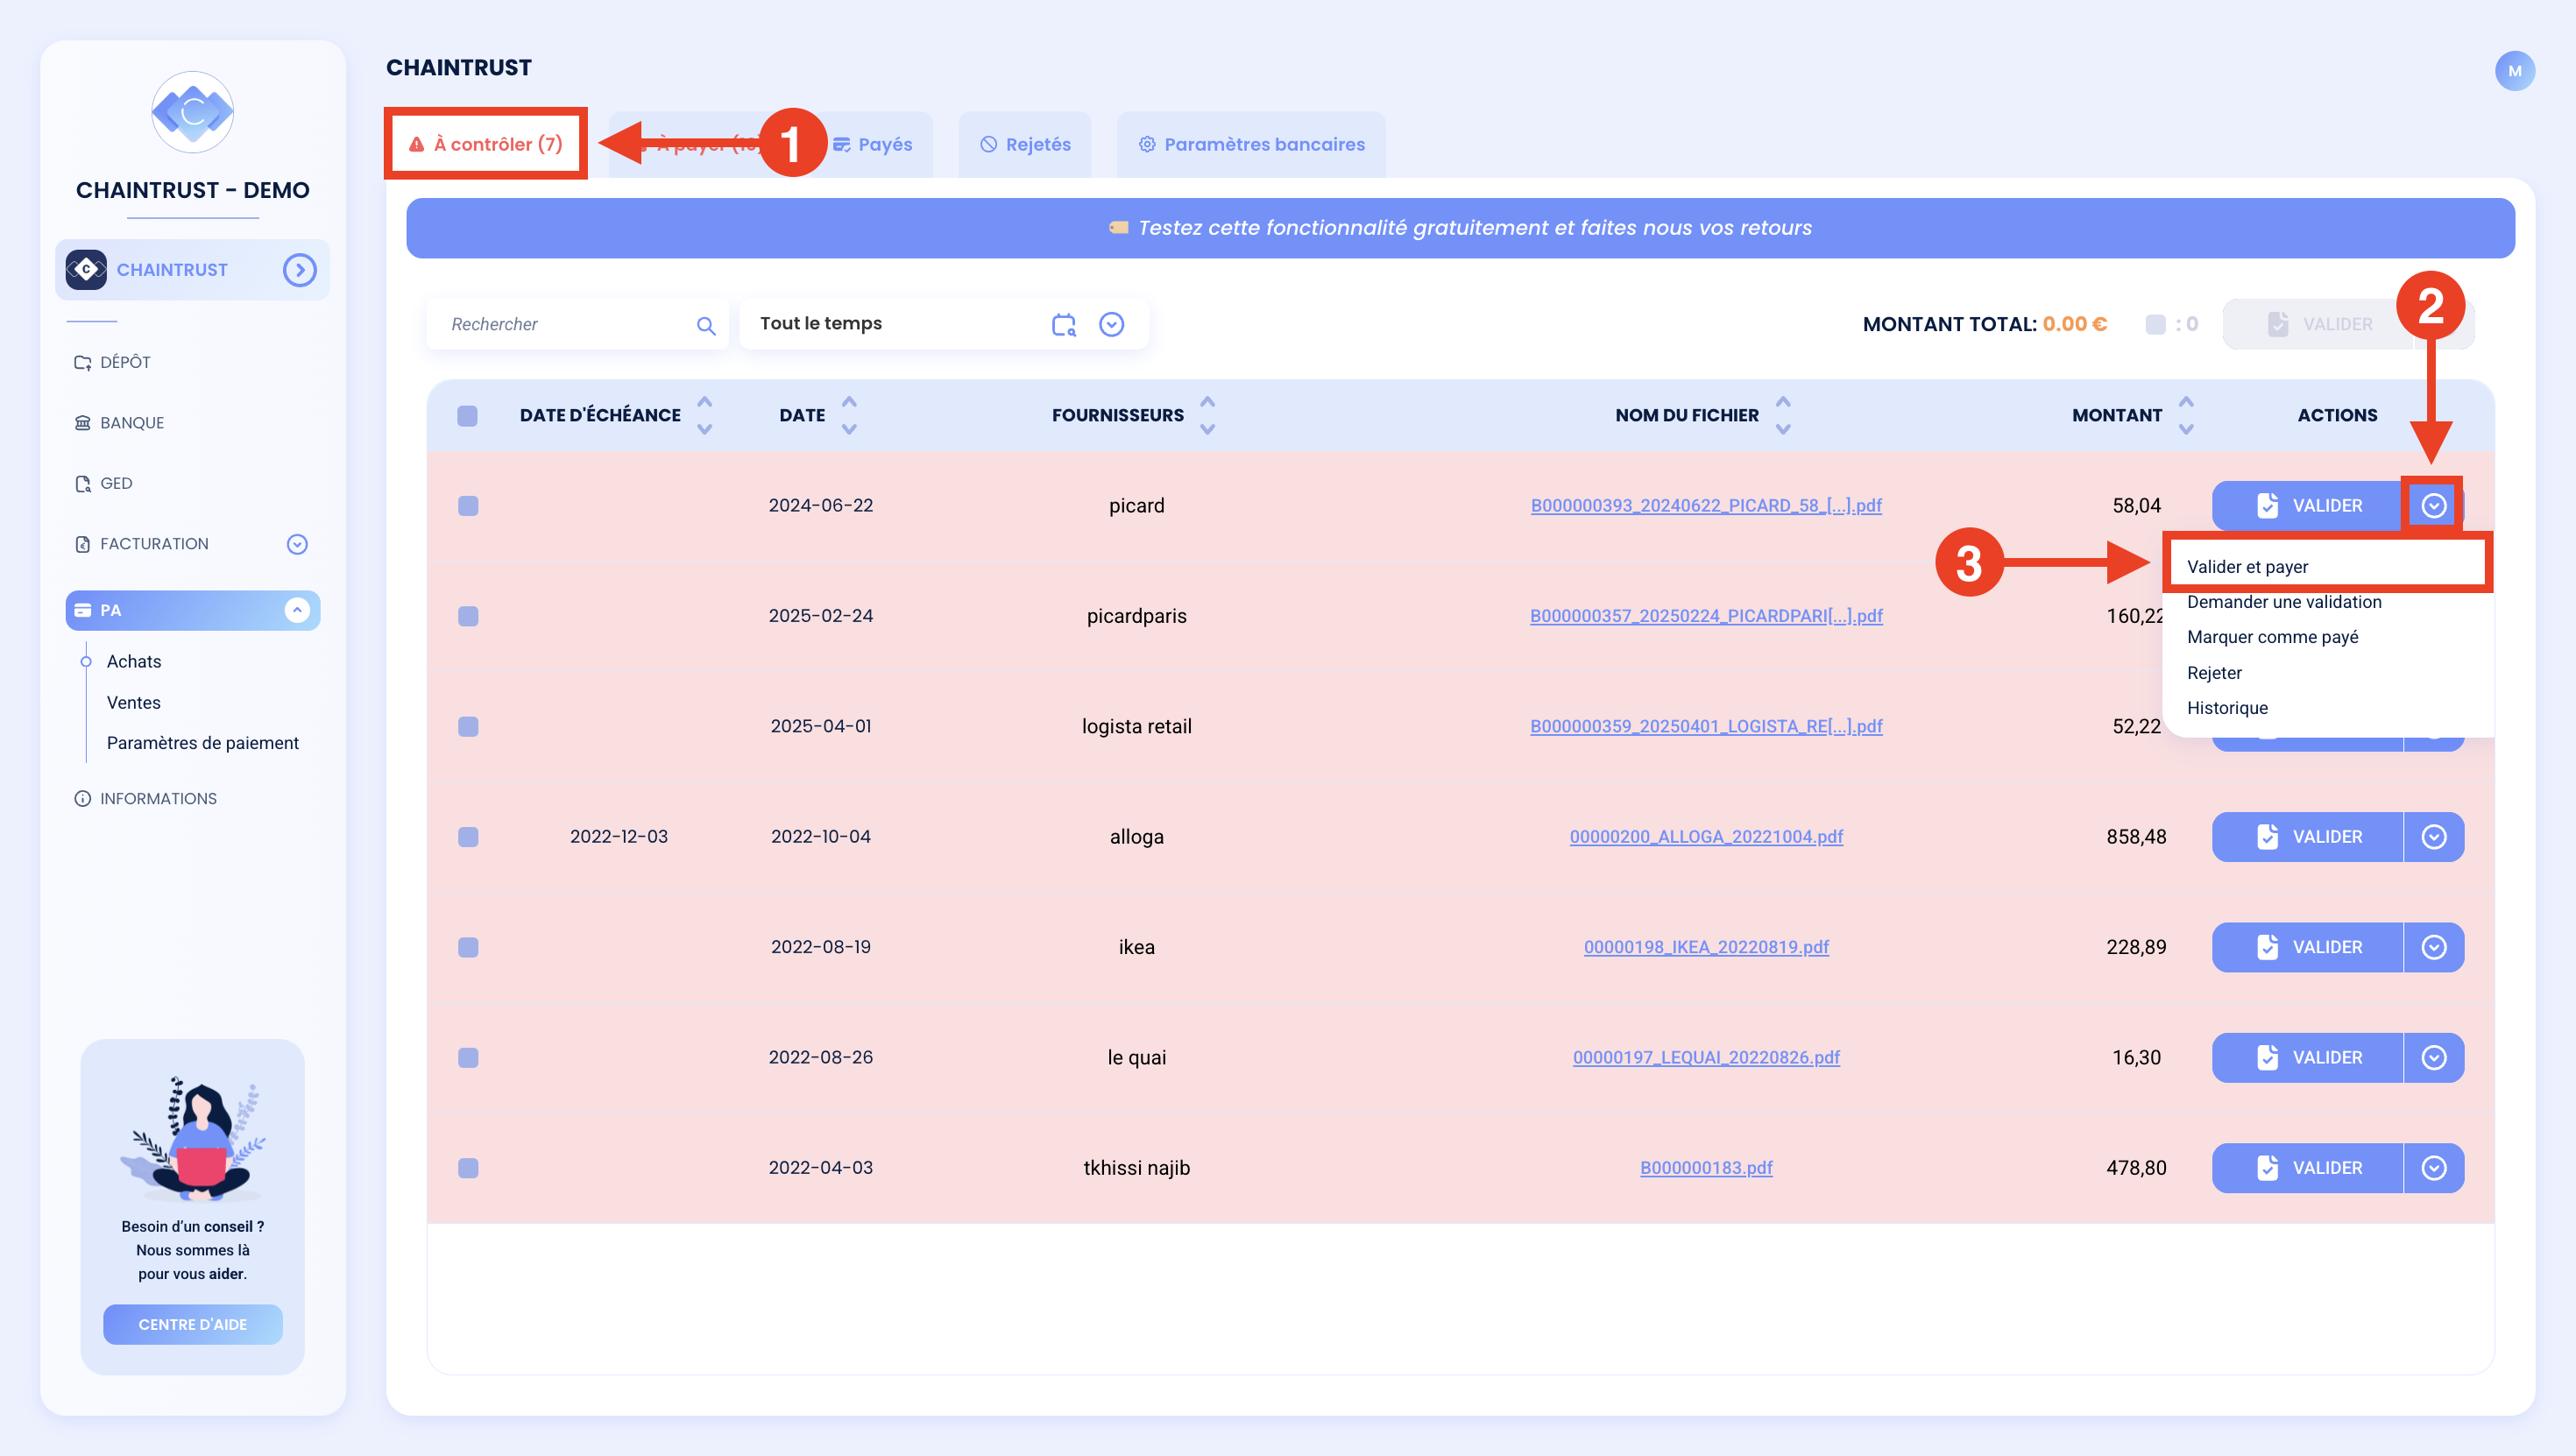This screenshot has width=2576, height=1456.
Task: Open the 00000200_ALLOGA_20221004.pdf link
Action: tap(1706, 837)
